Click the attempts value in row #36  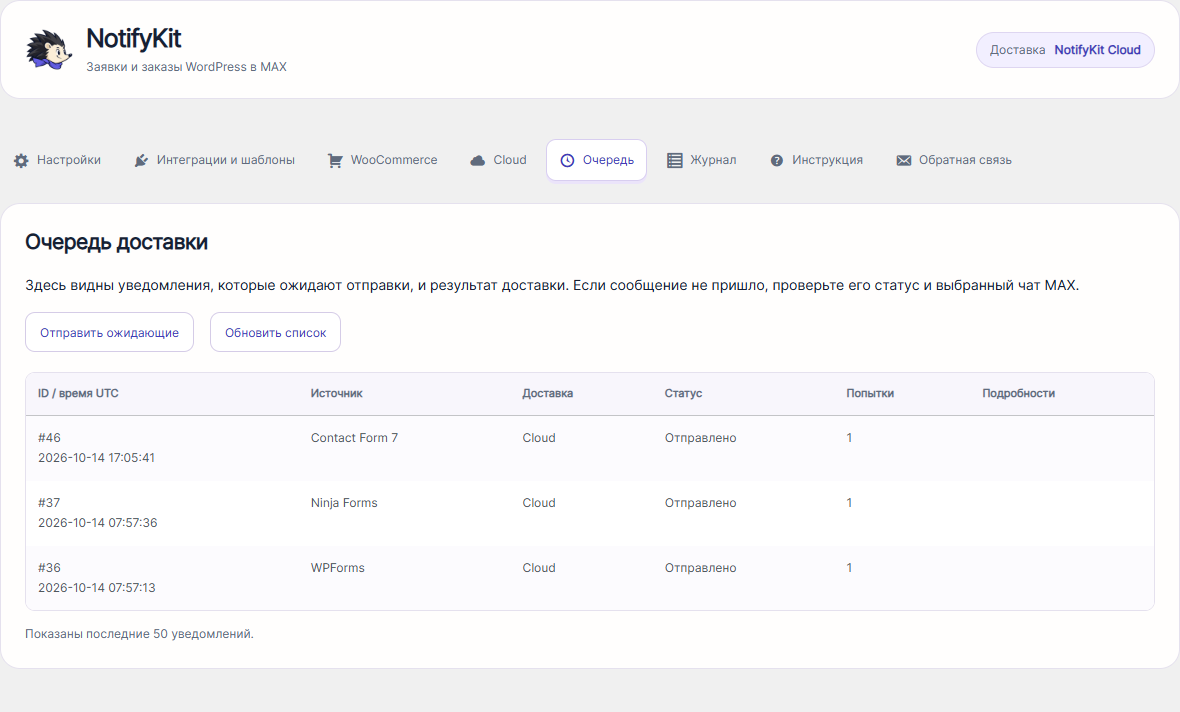pyautogui.click(x=849, y=567)
